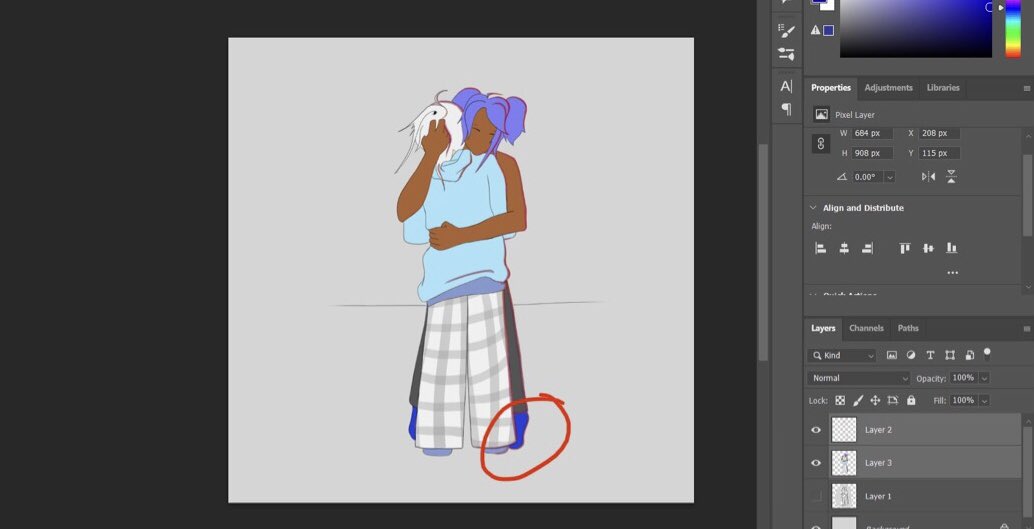
Task: Click the out-of-gamut warning triangle
Action: tap(815, 30)
